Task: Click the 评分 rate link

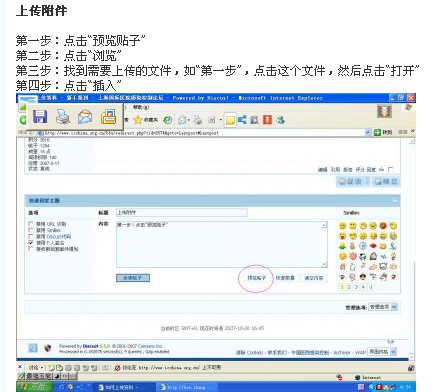Action: [360, 170]
